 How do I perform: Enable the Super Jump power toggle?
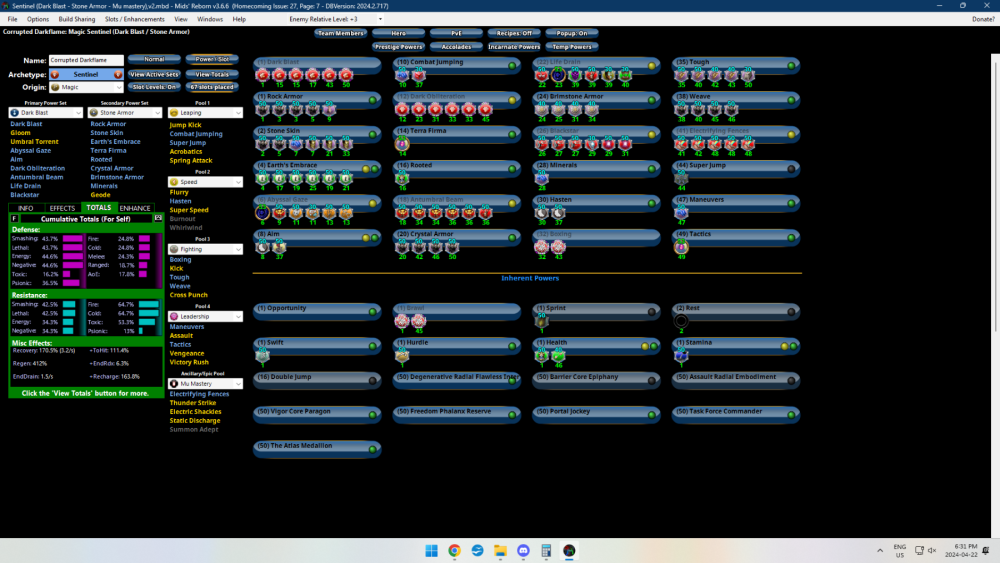791,169
